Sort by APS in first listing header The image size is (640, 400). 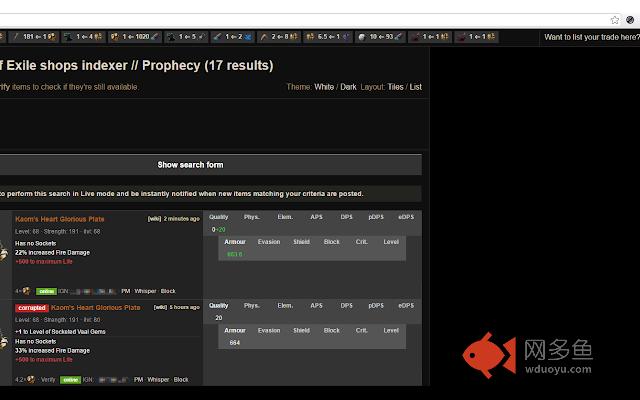tap(316, 217)
